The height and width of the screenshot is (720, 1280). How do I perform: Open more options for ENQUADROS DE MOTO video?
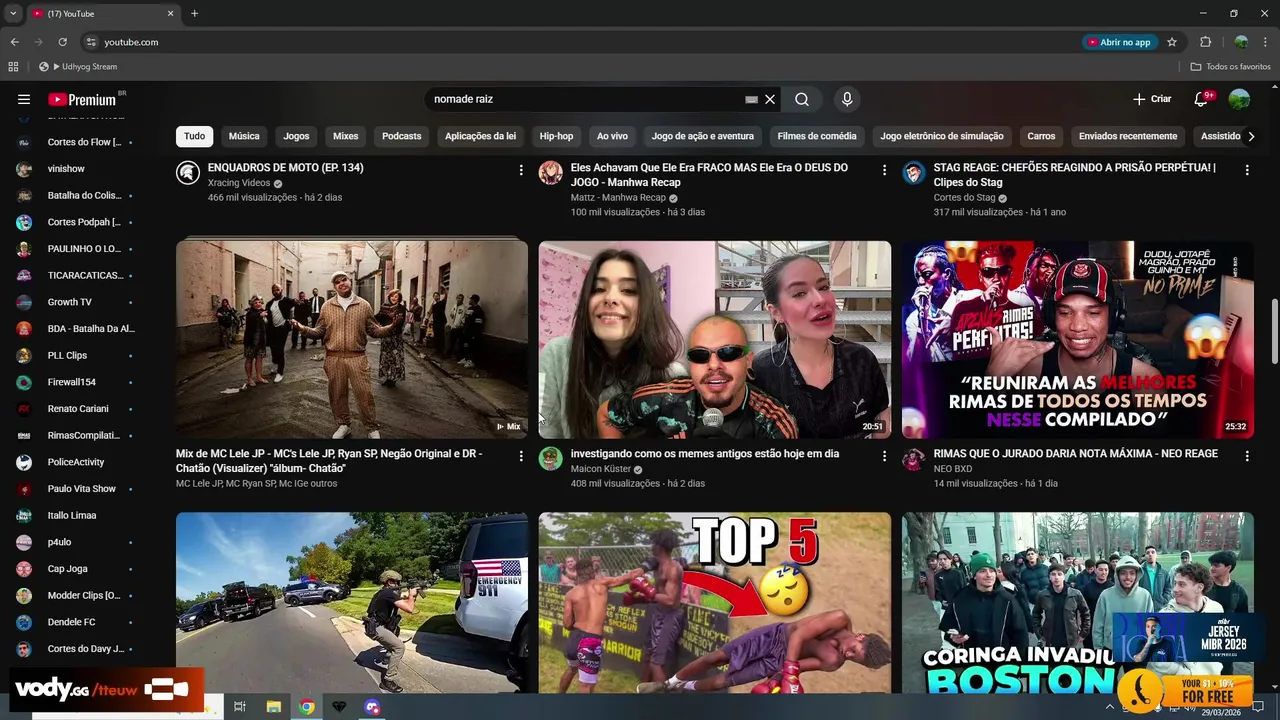point(521,170)
